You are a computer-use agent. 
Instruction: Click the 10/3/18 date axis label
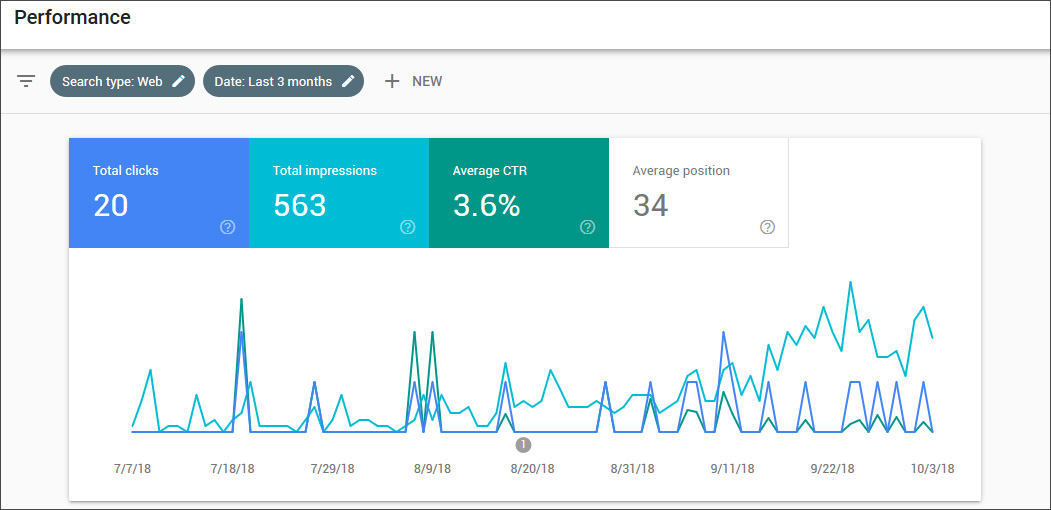click(931, 469)
